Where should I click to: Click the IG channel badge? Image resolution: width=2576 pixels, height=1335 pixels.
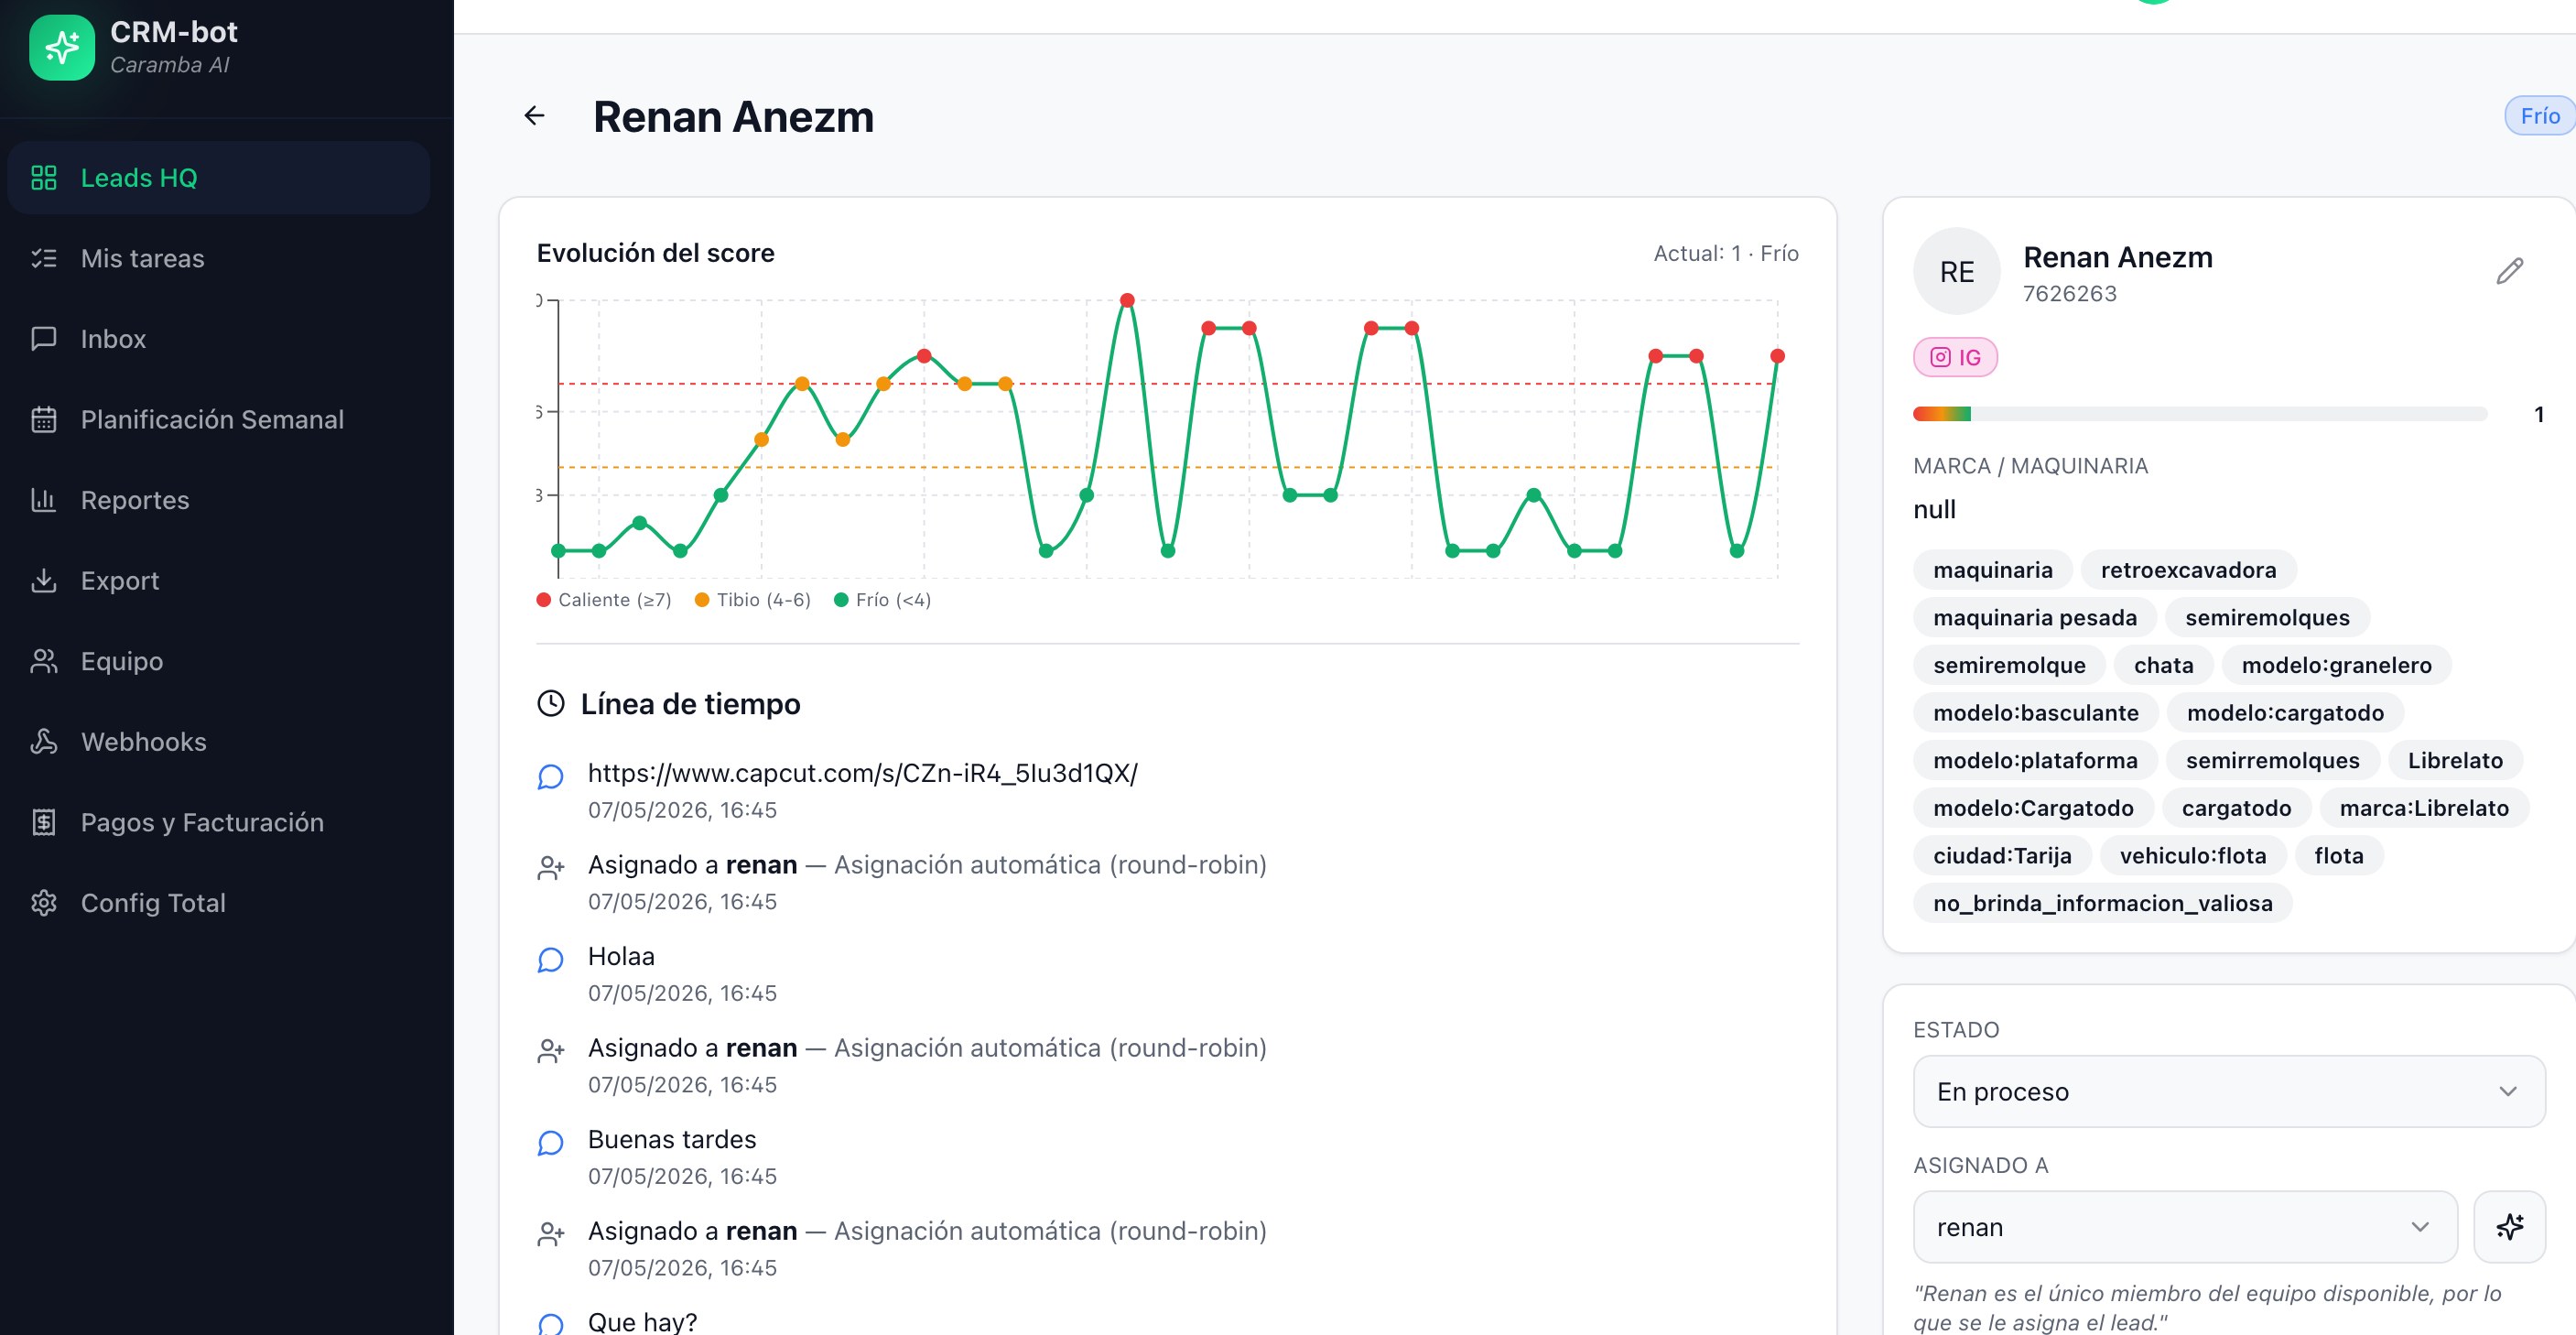[1955, 357]
